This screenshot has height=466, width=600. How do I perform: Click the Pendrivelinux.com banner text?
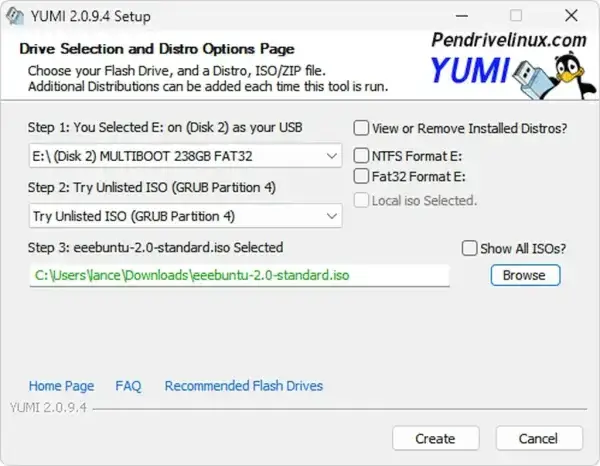pyautogui.click(x=509, y=40)
